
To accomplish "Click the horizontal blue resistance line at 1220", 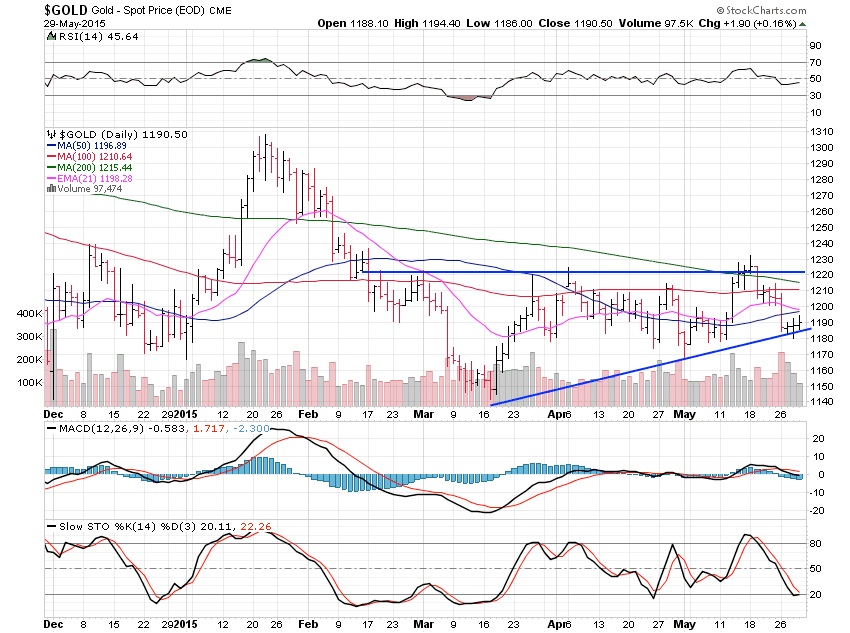I will coord(583,272).
